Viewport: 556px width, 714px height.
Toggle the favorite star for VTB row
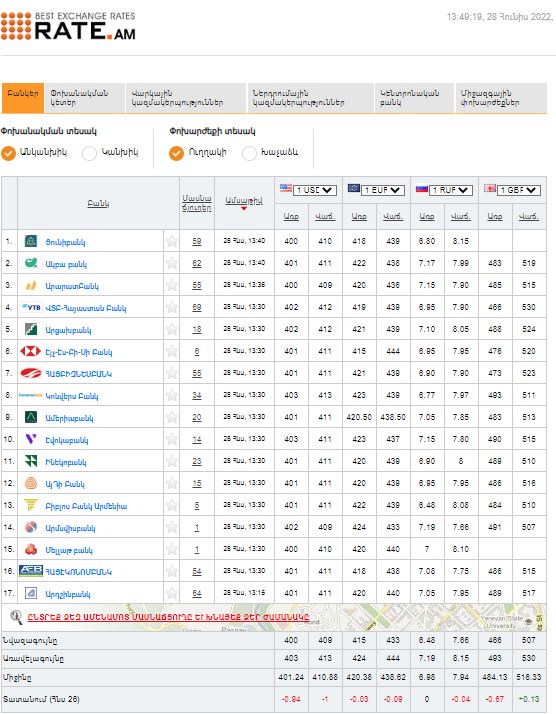coord(171,307)
